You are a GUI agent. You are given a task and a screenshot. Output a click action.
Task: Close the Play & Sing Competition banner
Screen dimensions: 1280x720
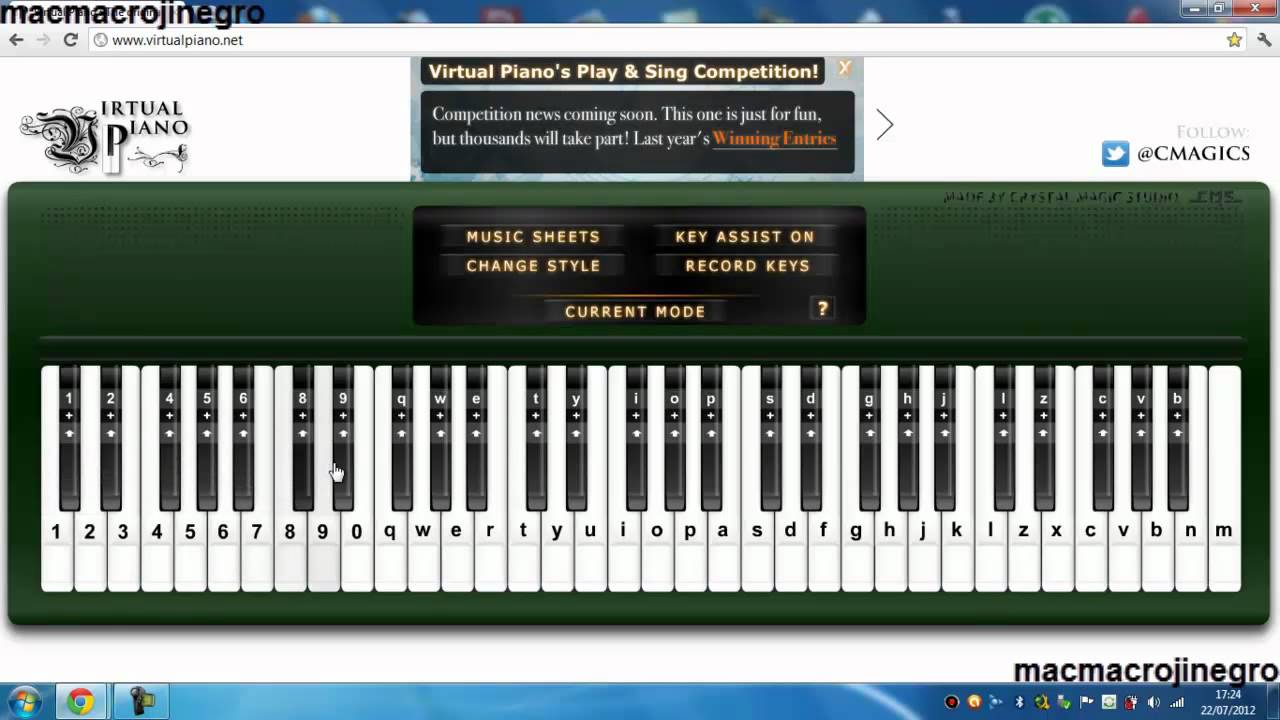[x=845, y=68]
